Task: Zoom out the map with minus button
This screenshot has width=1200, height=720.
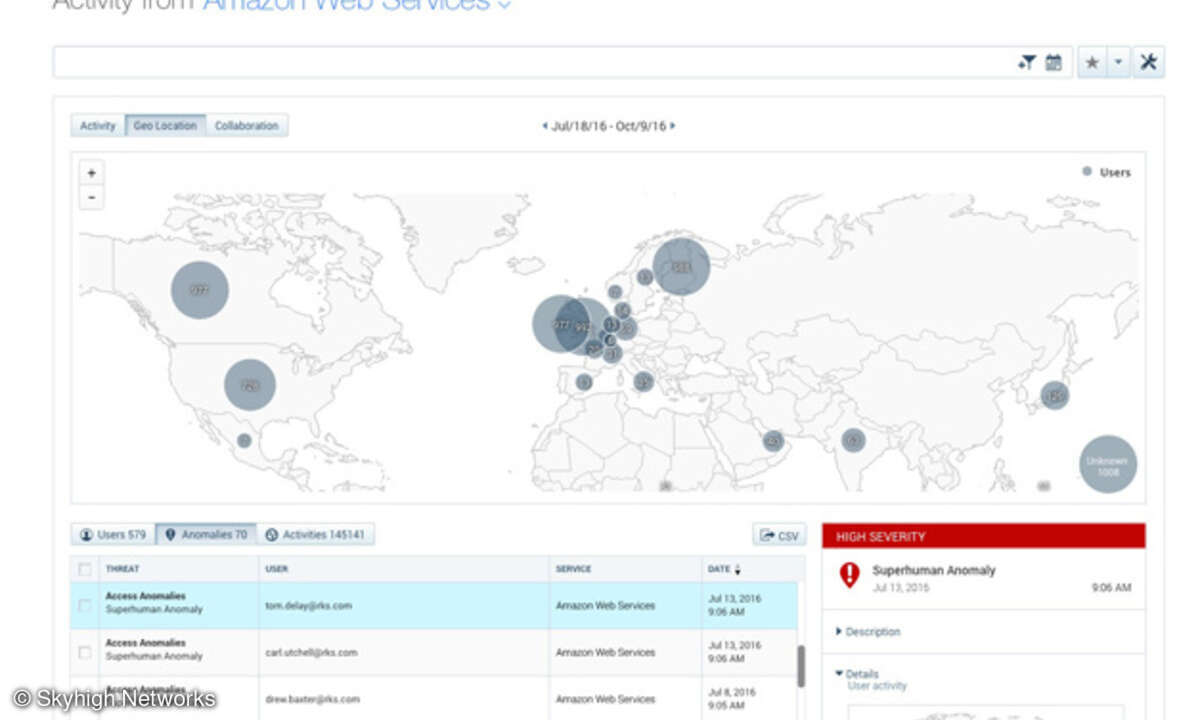Action: (x=91, y=197)
